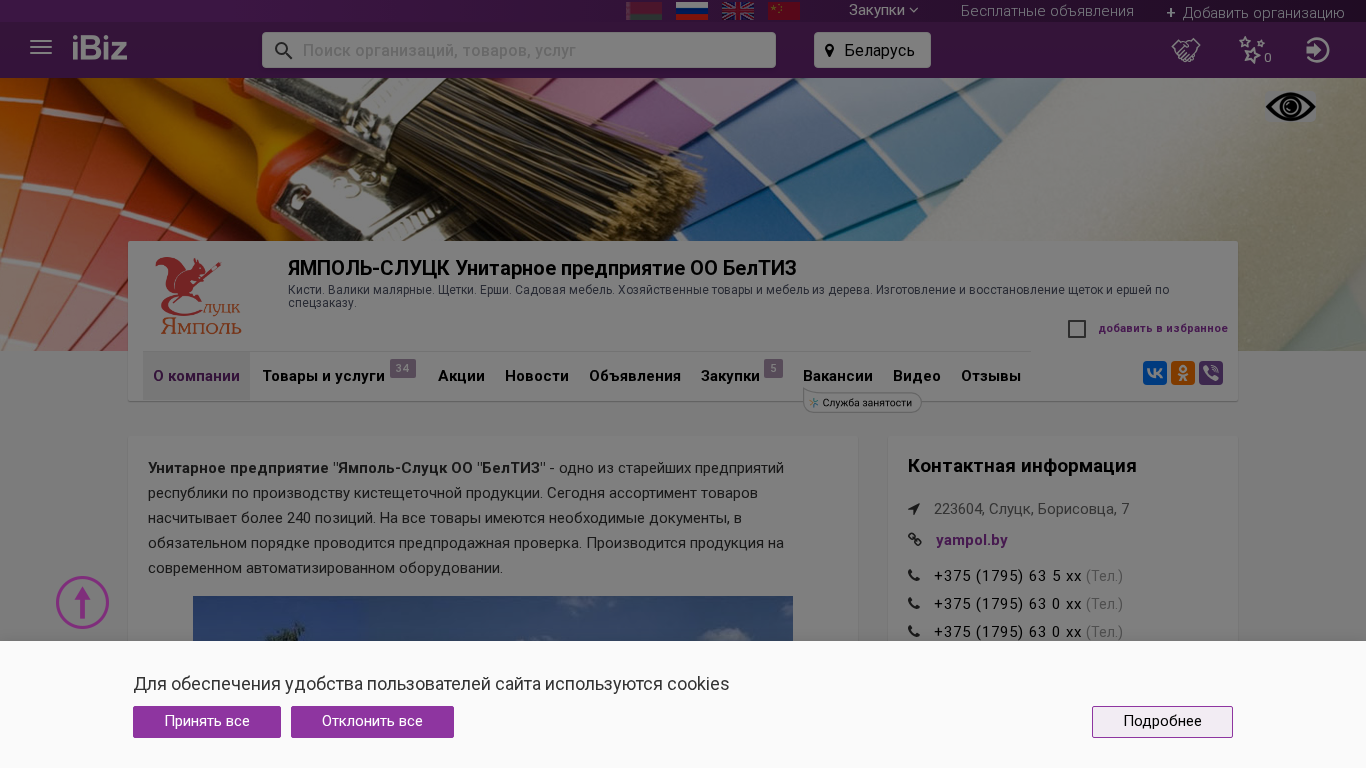Open the hamburger main menu
Screen dimensions: 1366x768
(41, 48)
